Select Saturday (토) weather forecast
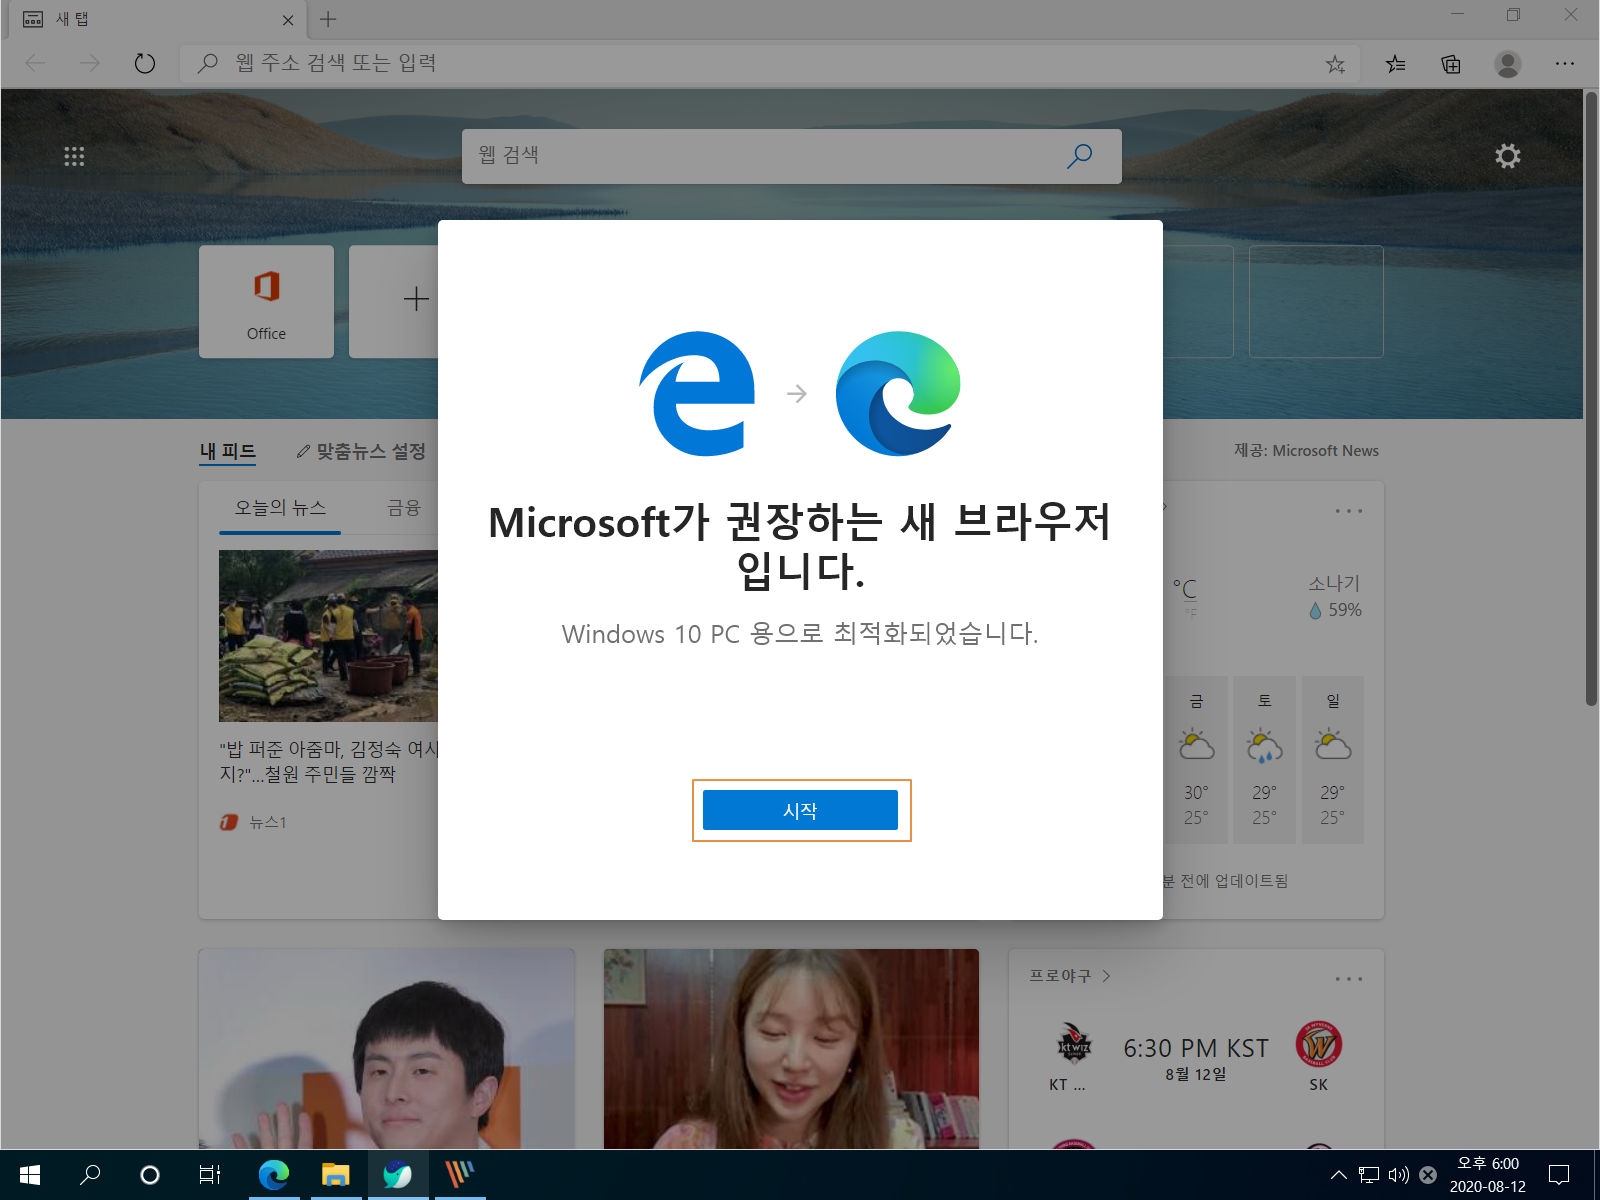The height and width of the screenshot is (1200, 1600). point(1264,760)
